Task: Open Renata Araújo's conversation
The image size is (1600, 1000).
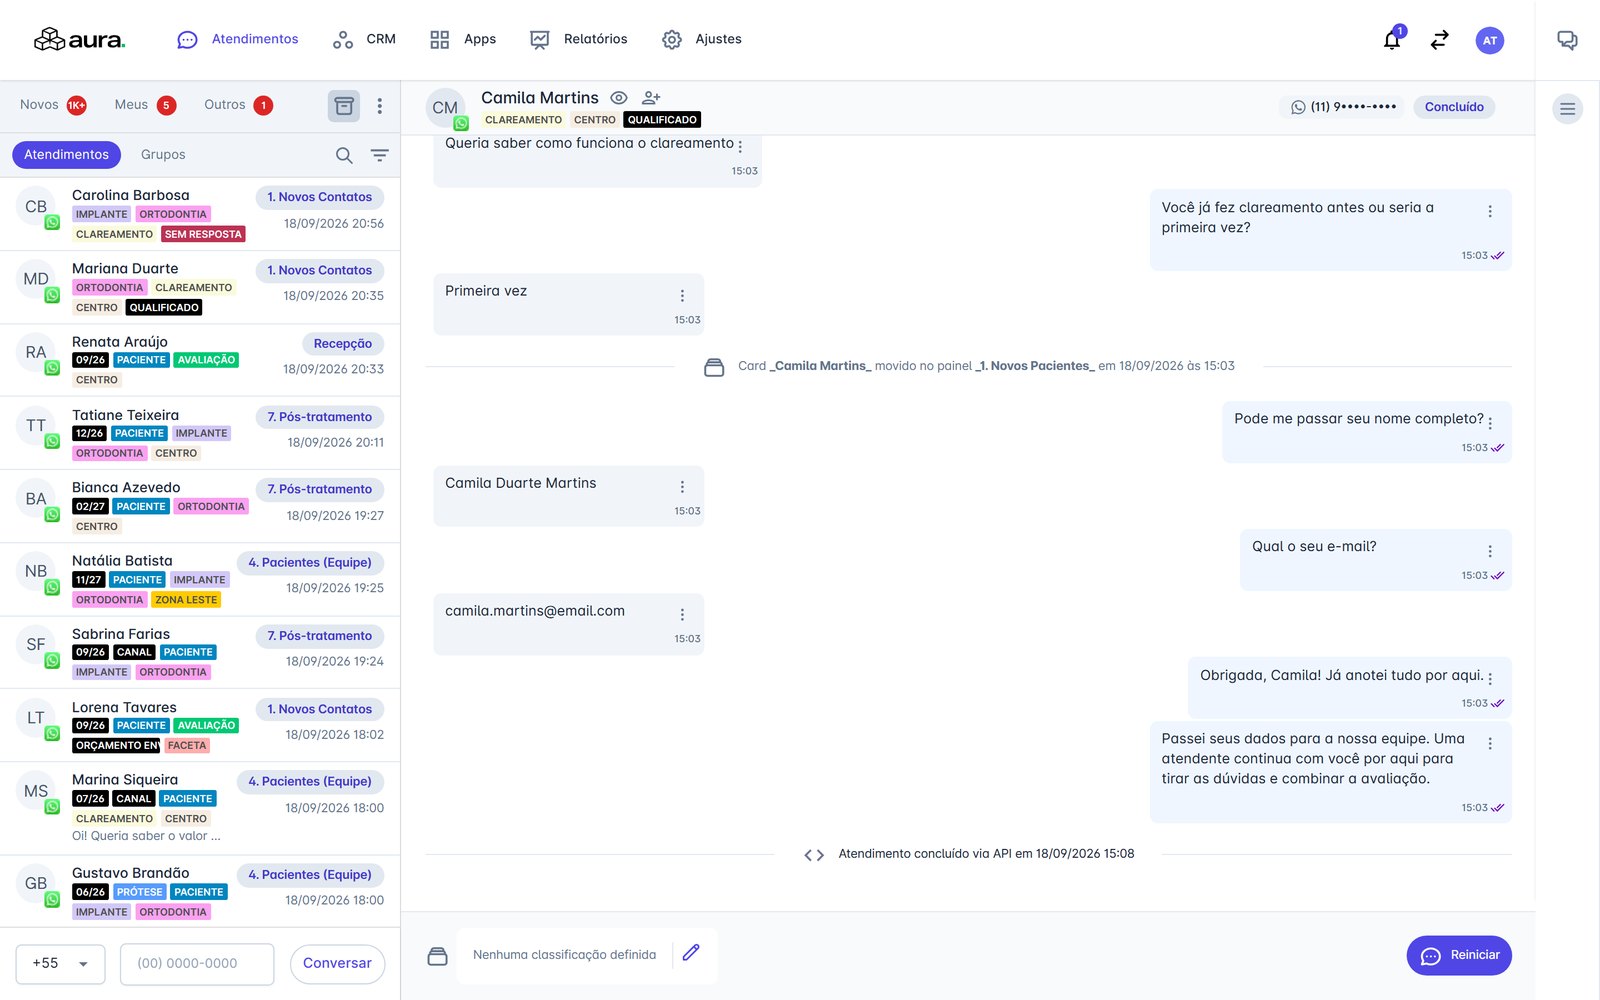Action: click(x=200, y=360)
